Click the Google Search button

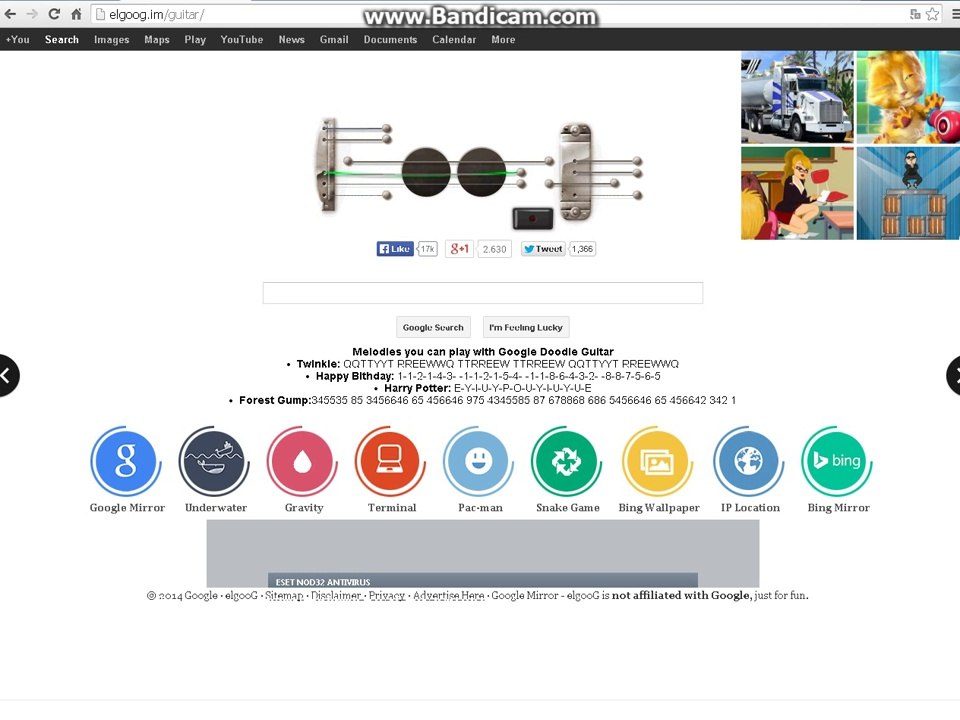pyautogui.click(x=433, y=328)
